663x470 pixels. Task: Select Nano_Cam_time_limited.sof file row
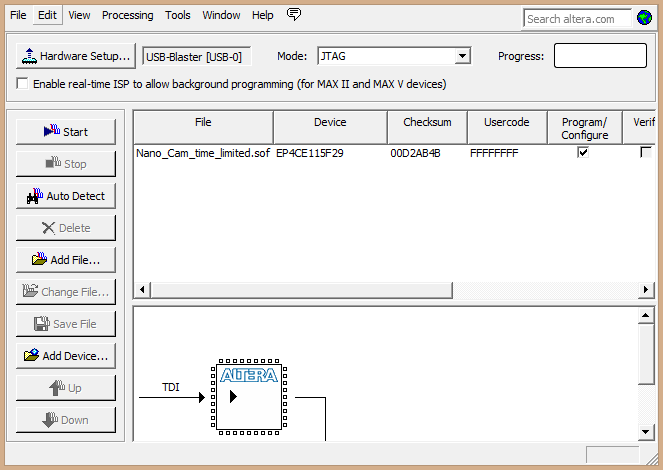tap(203, 153)
